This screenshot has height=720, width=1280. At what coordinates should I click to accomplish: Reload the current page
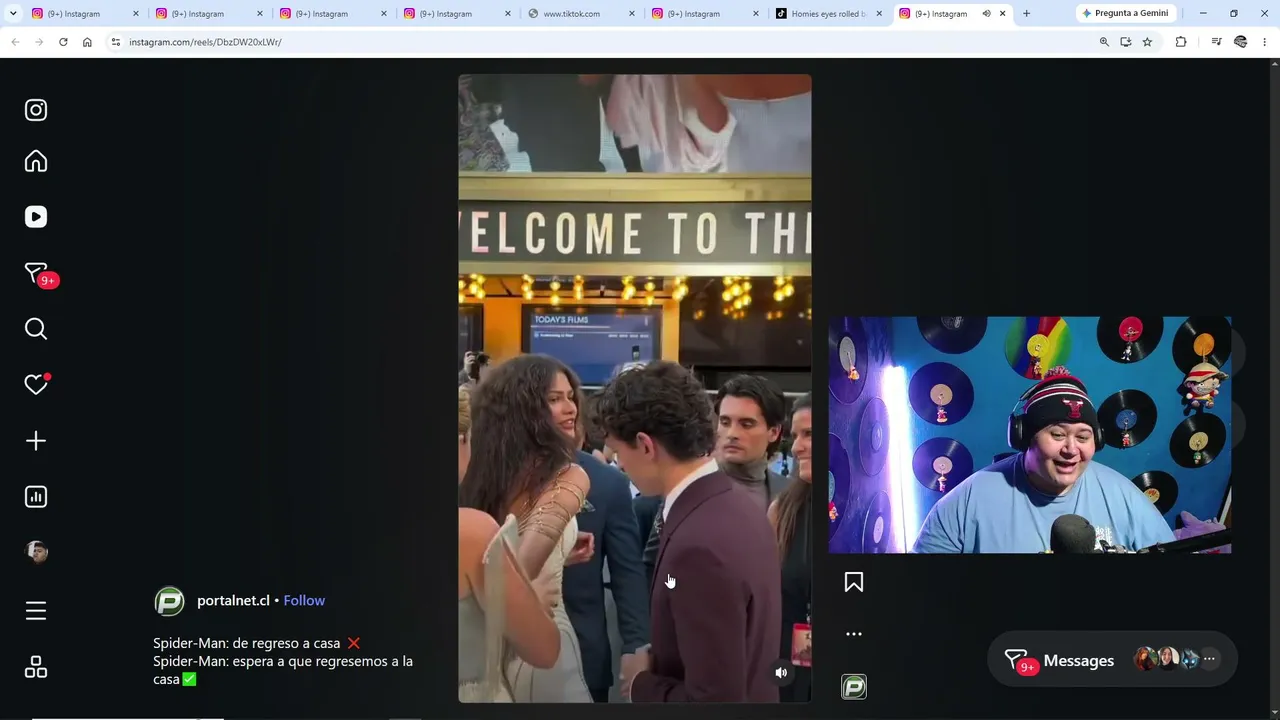click(x=63, y=42)
